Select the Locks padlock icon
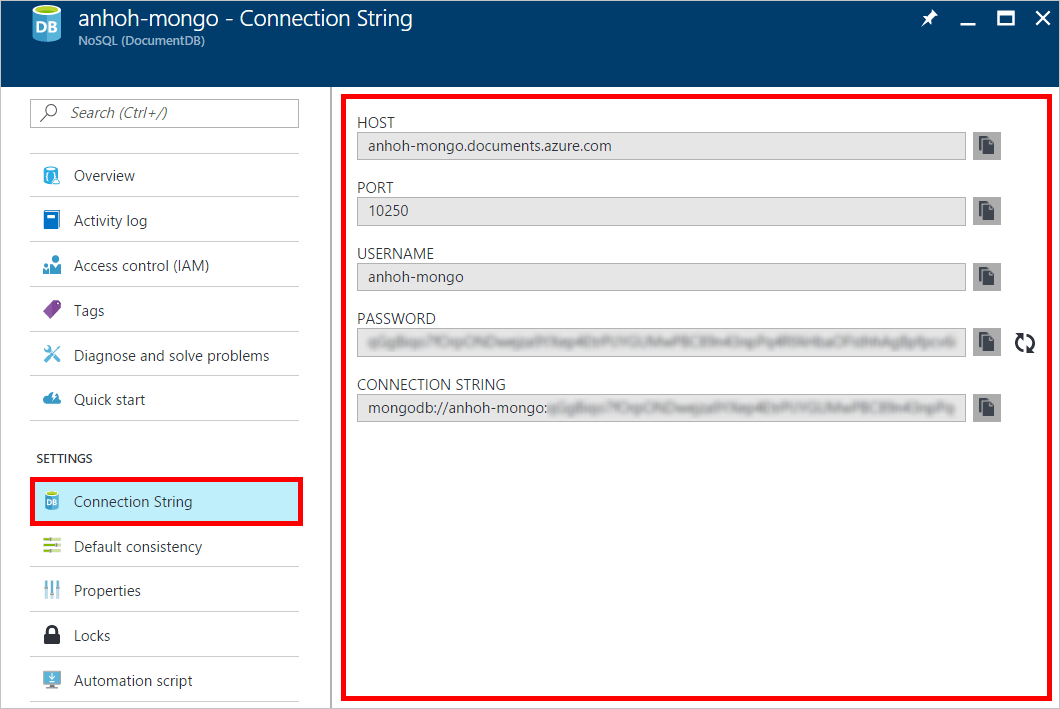The height and width of the screenshot is (709, 1060). pos(51,635)
